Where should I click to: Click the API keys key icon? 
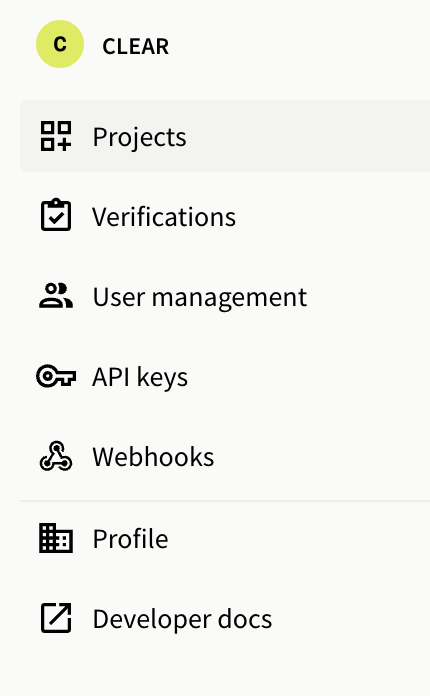[56, 376]
